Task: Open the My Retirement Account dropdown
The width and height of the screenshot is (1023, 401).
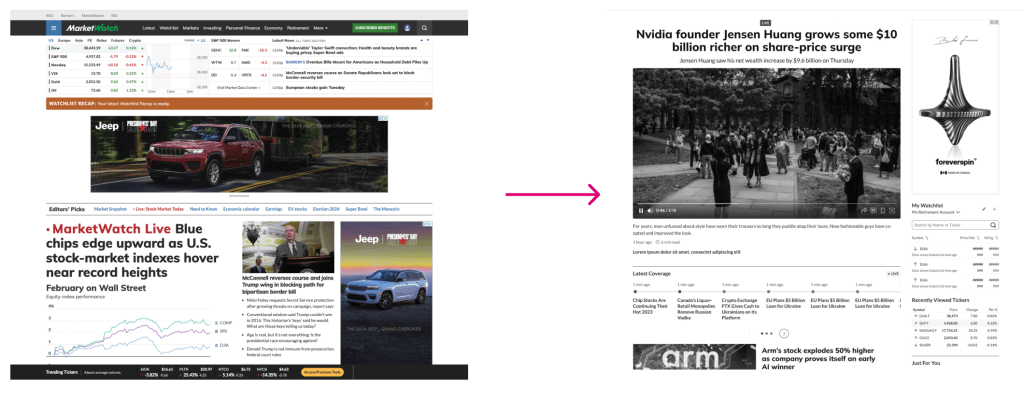Action: 937,213
